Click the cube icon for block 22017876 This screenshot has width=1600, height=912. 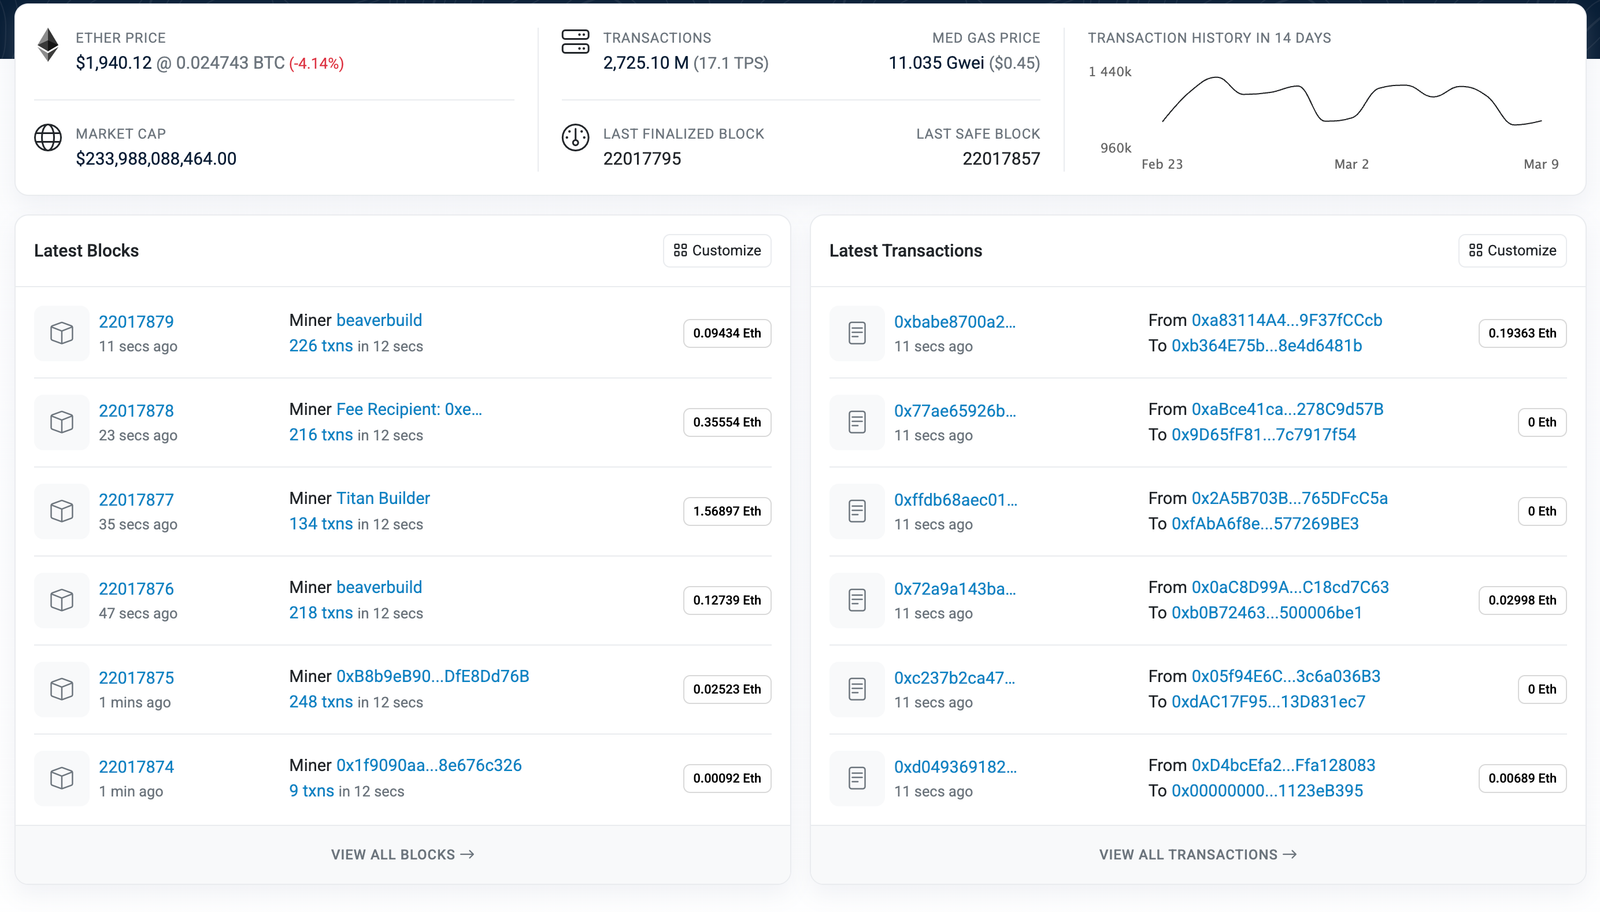62,600
